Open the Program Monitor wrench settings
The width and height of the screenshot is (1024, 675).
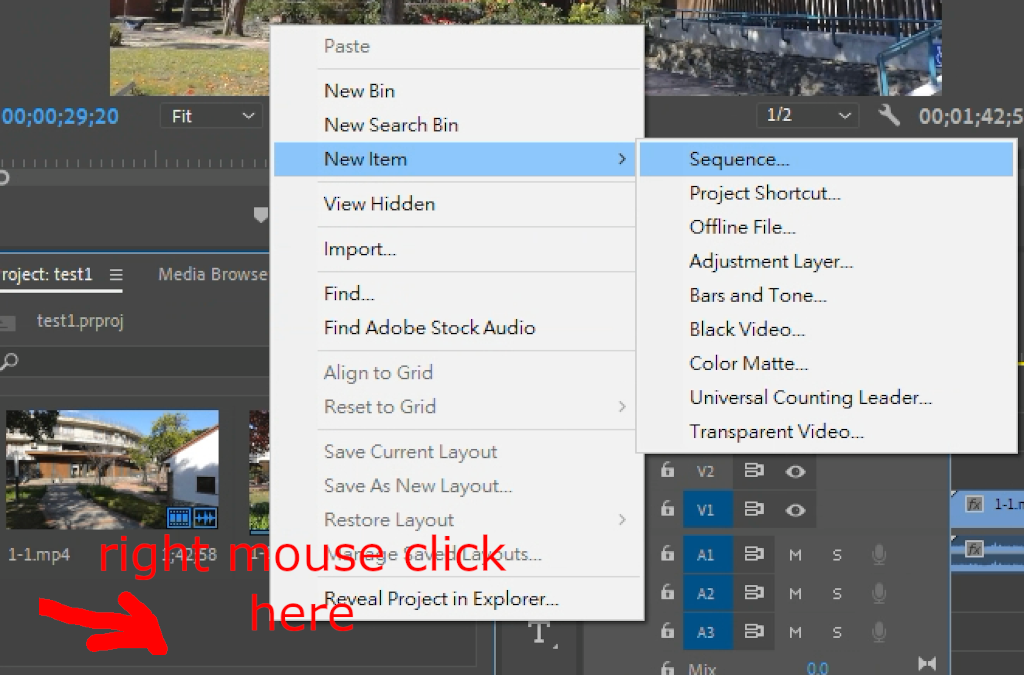pos(889,116)
